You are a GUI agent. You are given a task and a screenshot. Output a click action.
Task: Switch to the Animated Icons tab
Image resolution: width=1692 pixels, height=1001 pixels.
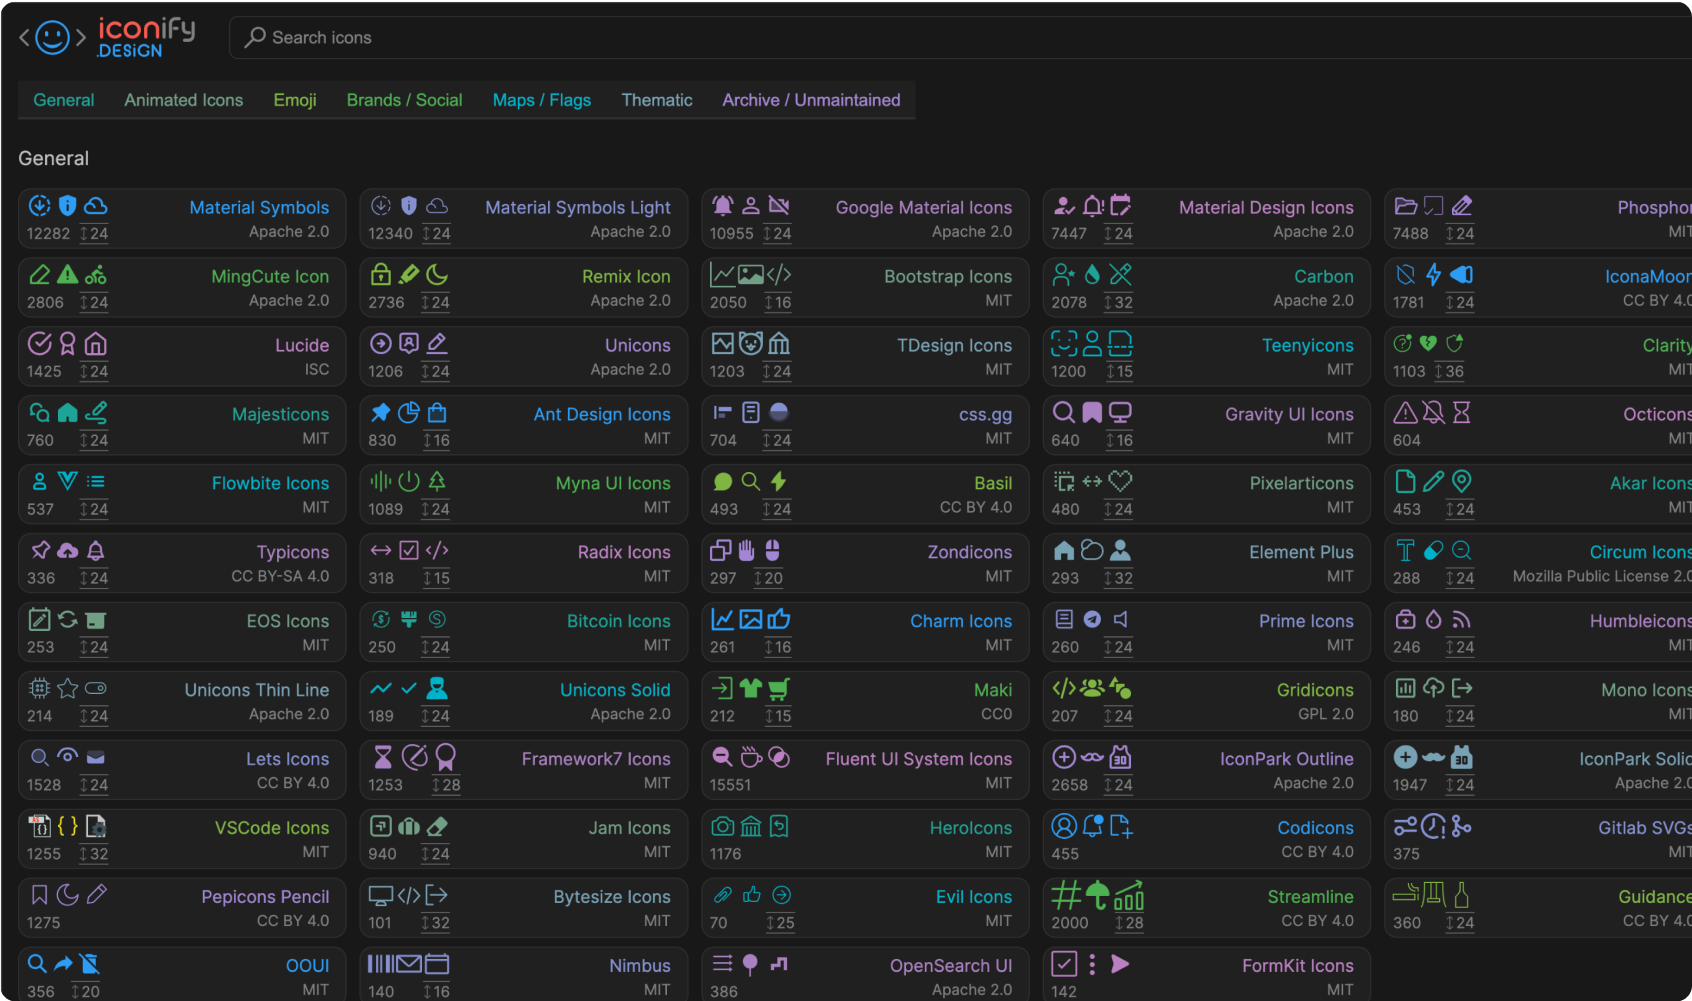[x=184, y=100]
